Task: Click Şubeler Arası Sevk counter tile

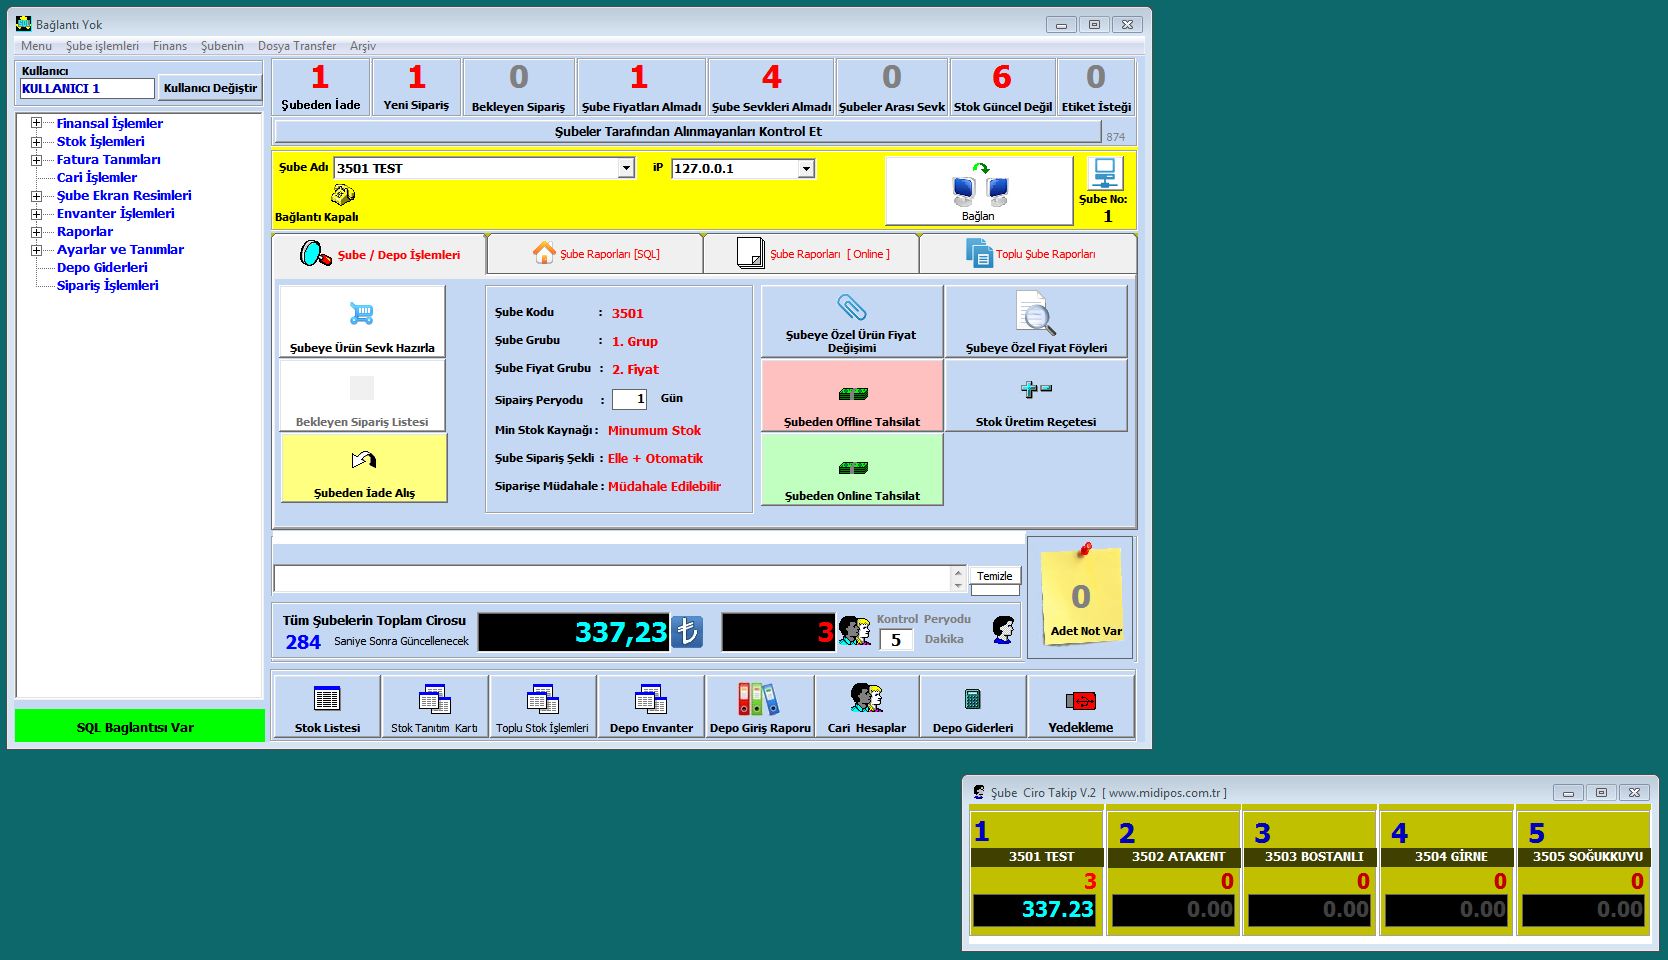Action: [x=892, y=87]
